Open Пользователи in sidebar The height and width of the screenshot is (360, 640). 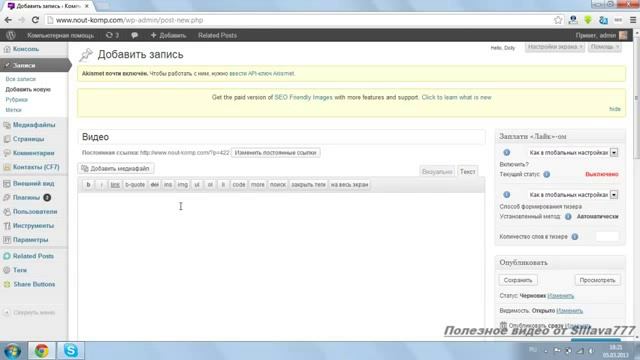click(x=35, y=211)
